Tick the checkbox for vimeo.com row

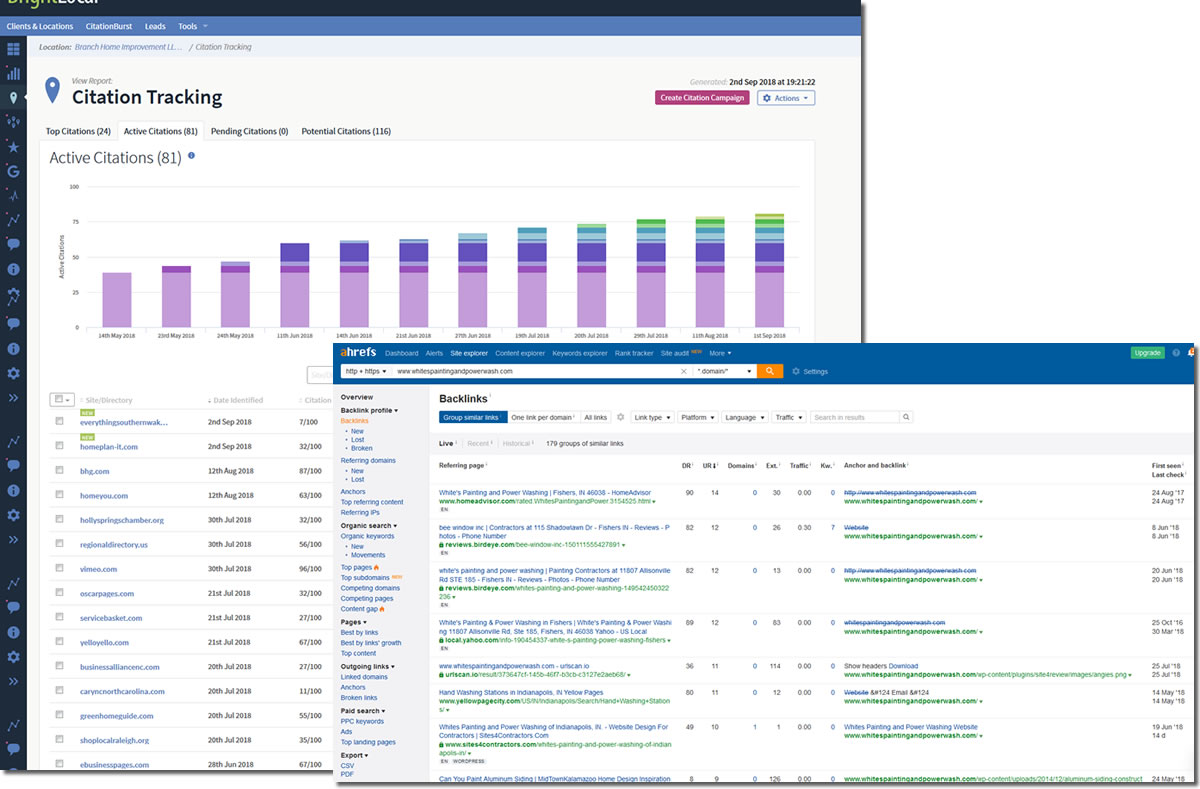[x=60, y=569]
